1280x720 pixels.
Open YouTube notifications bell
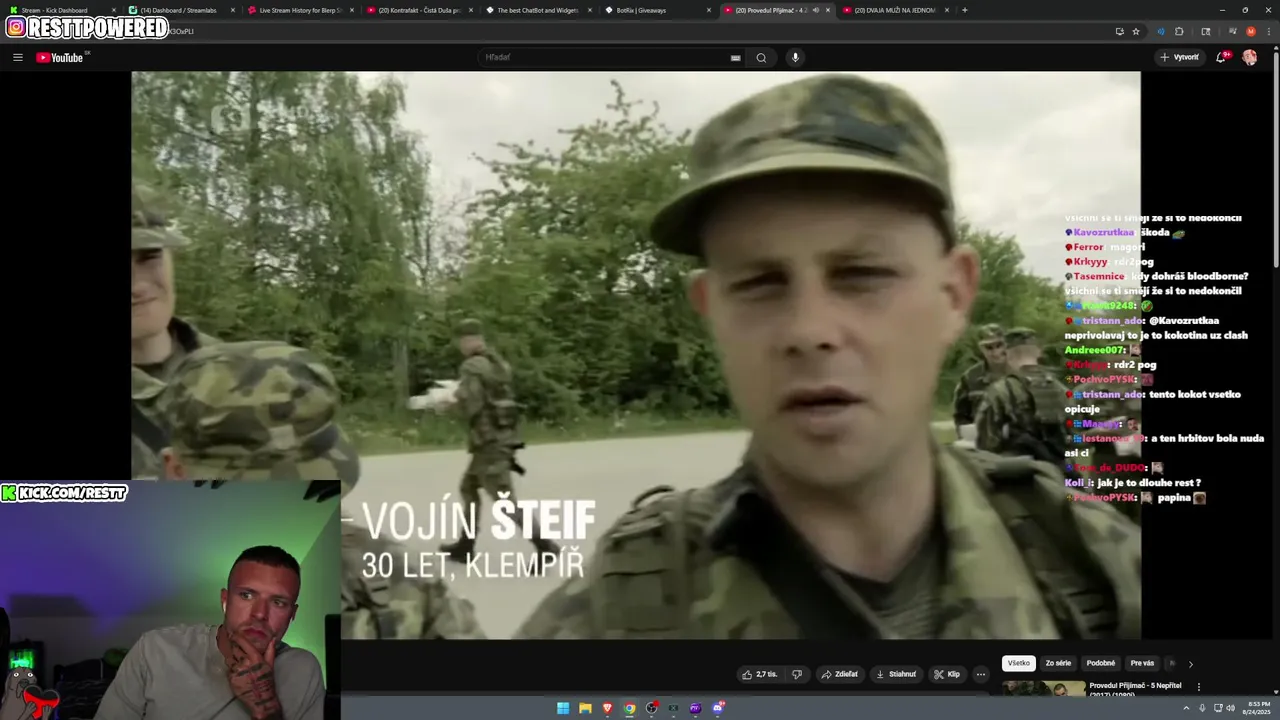click(1221, 57)
